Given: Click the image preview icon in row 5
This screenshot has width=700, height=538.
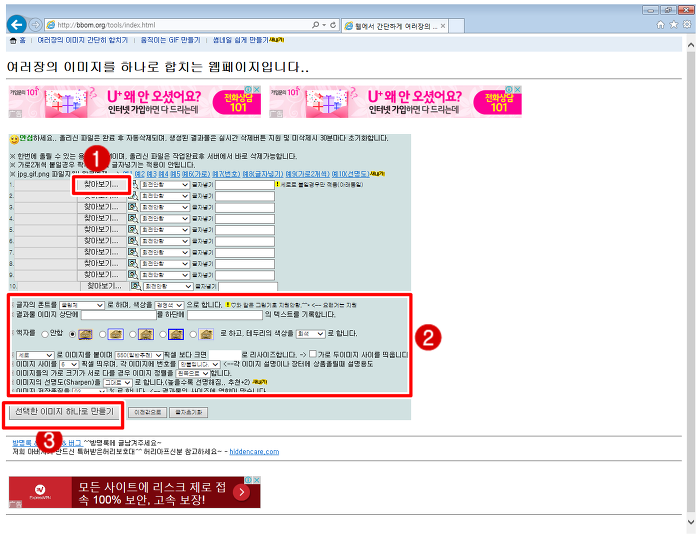Looking at the screenshot, I should pyautogui.click(x=133, y=229).
